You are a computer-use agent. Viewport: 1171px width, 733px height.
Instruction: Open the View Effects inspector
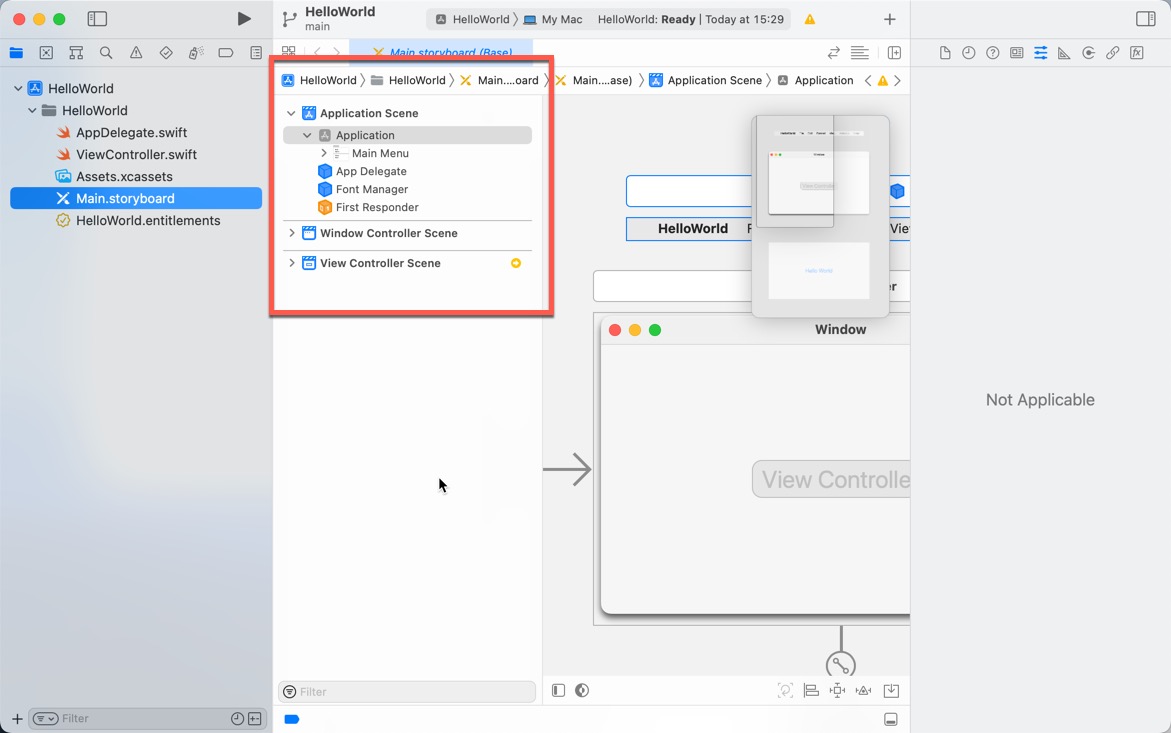pos(1137,52)
